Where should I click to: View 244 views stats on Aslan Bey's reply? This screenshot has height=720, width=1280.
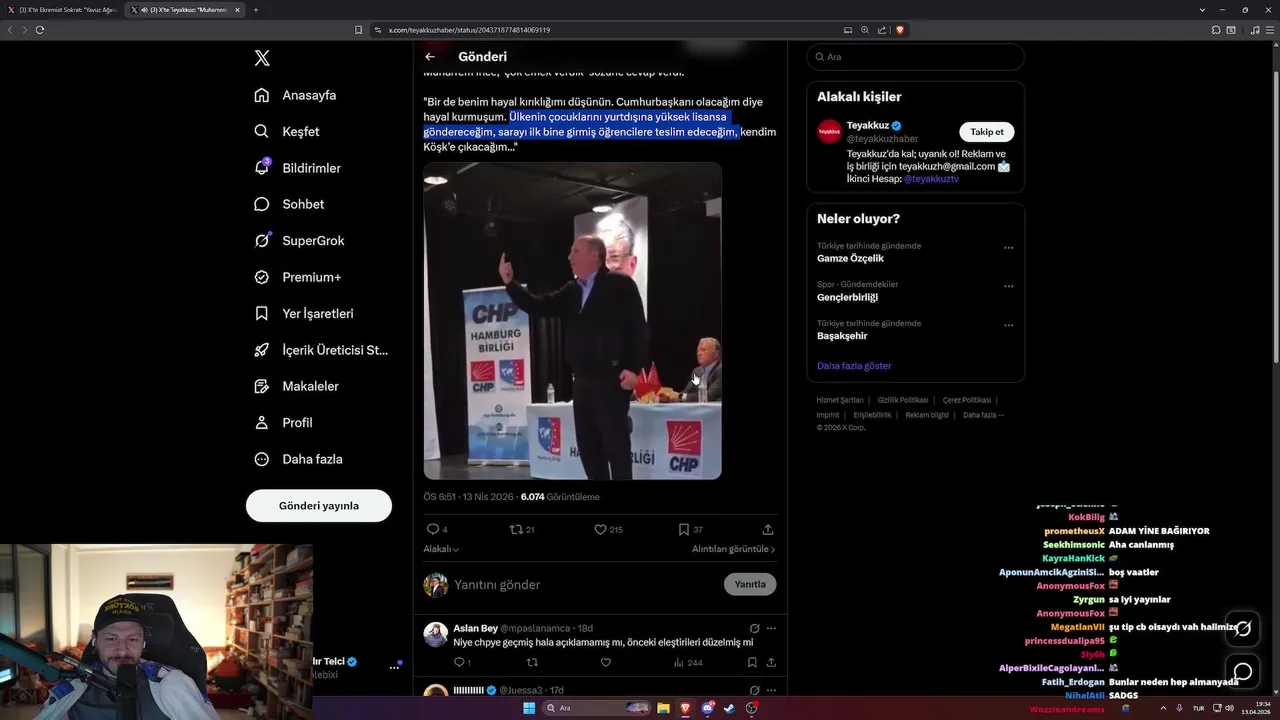point(688,662)
